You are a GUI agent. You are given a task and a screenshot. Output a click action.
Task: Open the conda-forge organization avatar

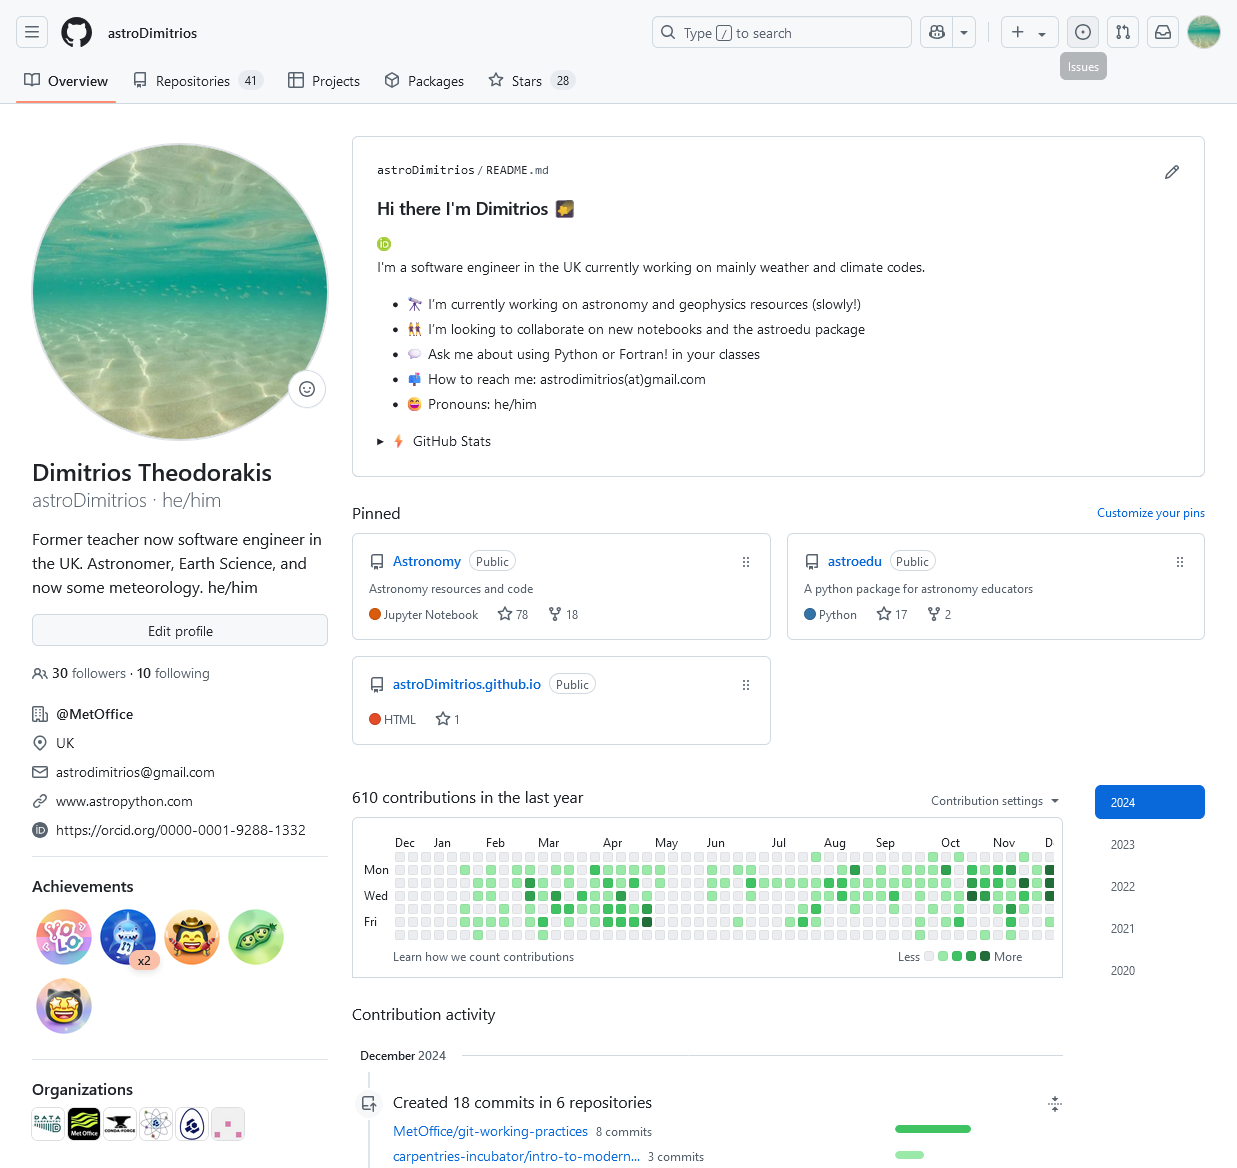120,1124
